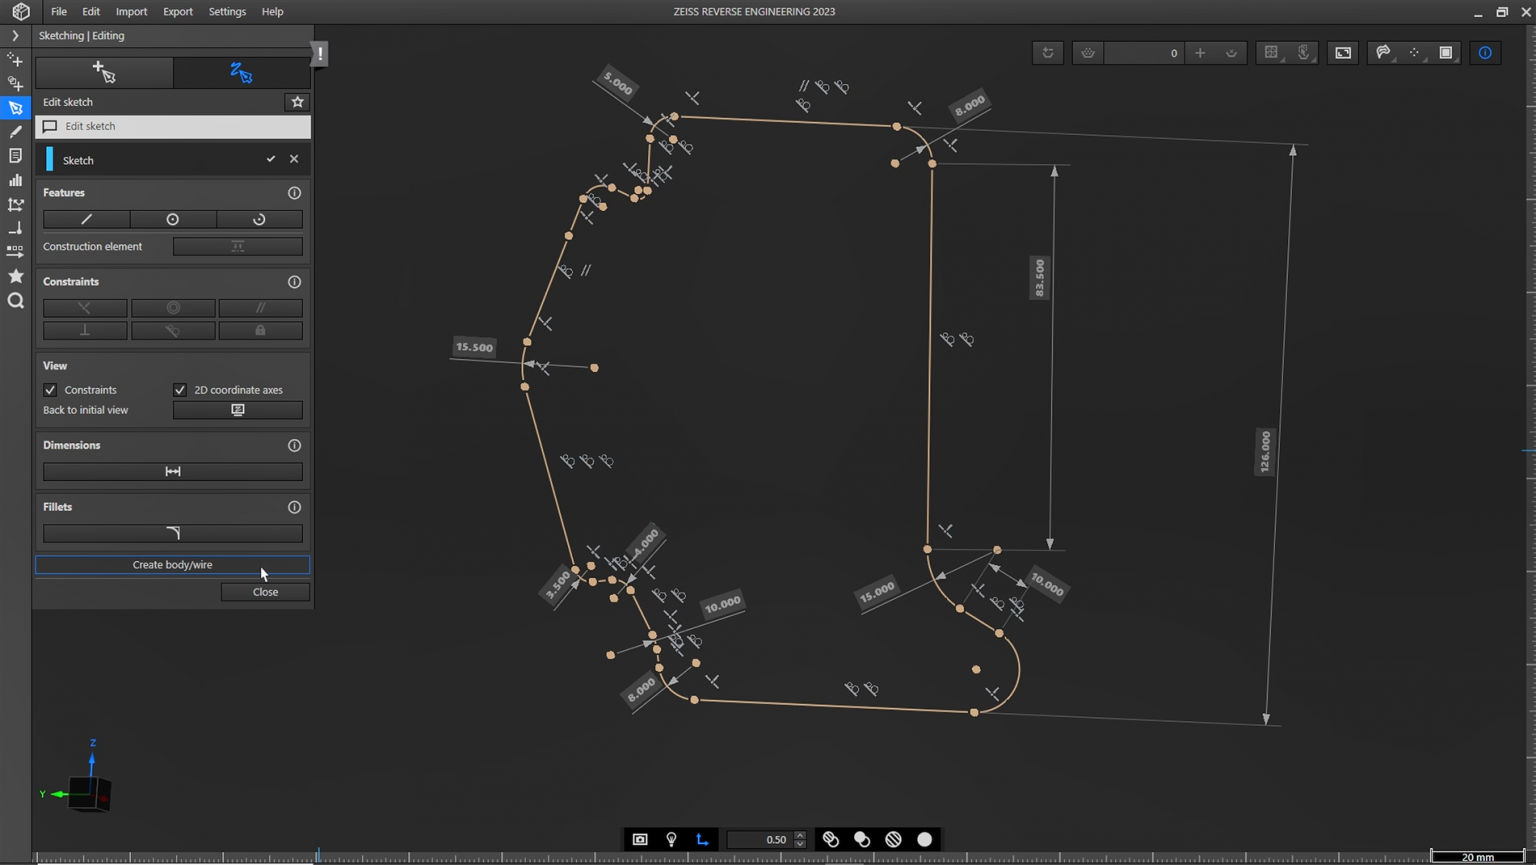
Task: Click the screenshot camera icon in bottom toolbar
Action: 639,839
